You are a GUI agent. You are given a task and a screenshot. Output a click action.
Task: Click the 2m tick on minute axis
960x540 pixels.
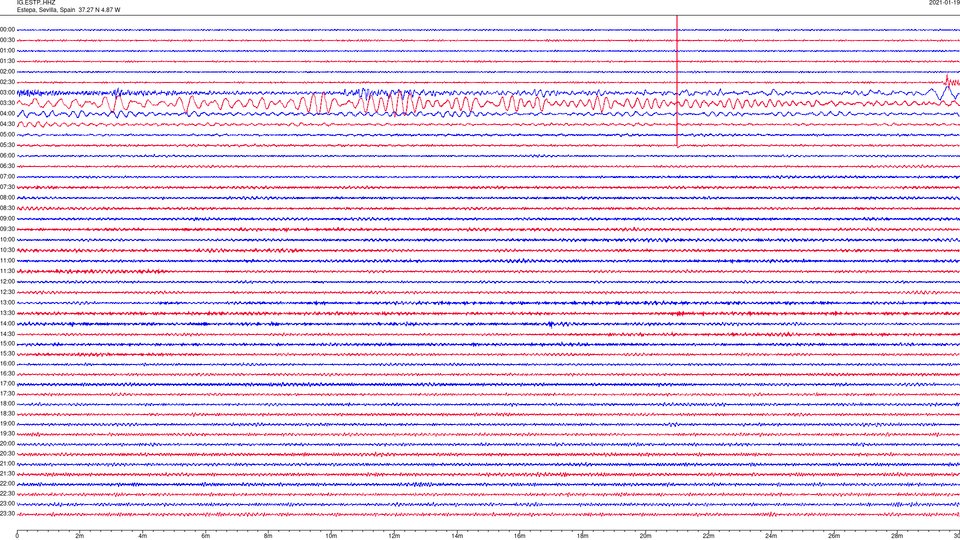[80, 536]
